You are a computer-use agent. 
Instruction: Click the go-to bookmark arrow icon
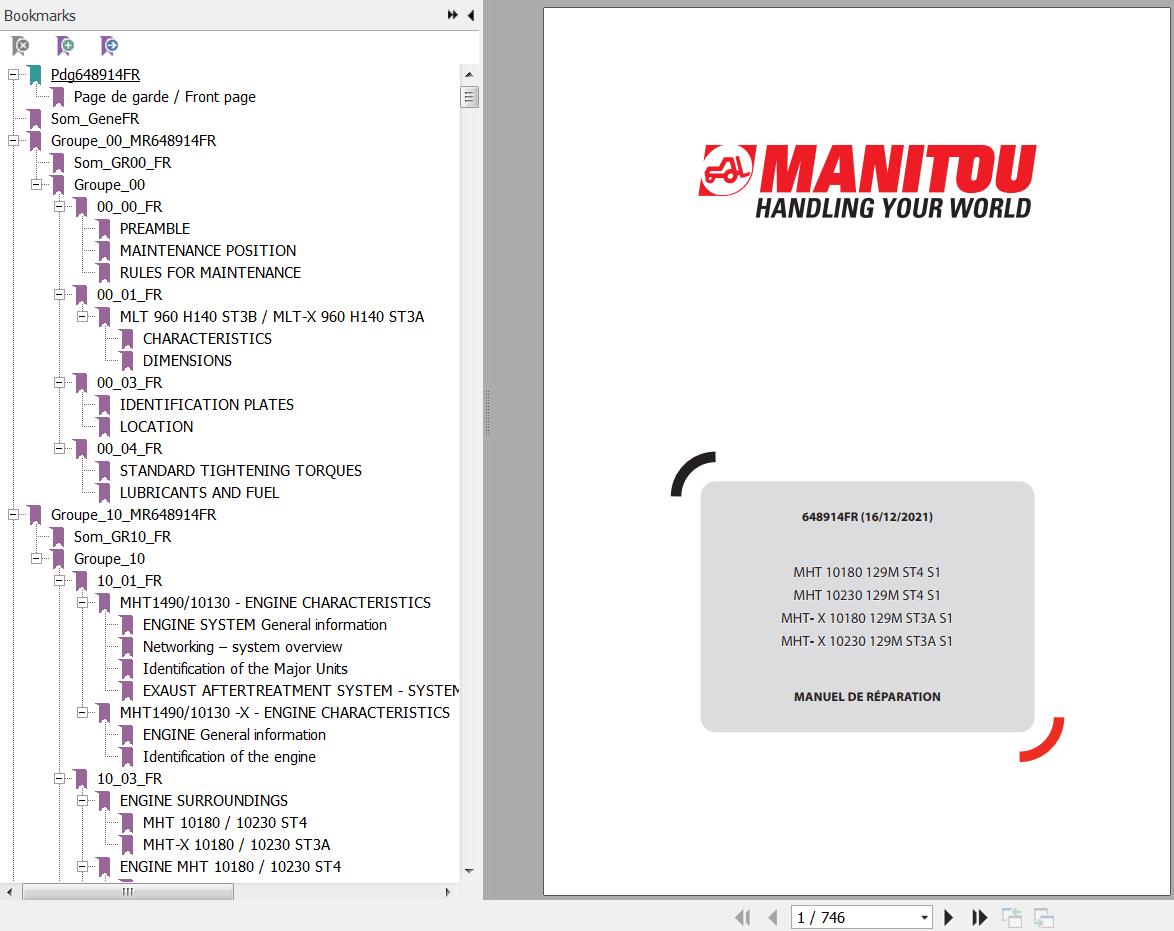[x=109, y=46]
